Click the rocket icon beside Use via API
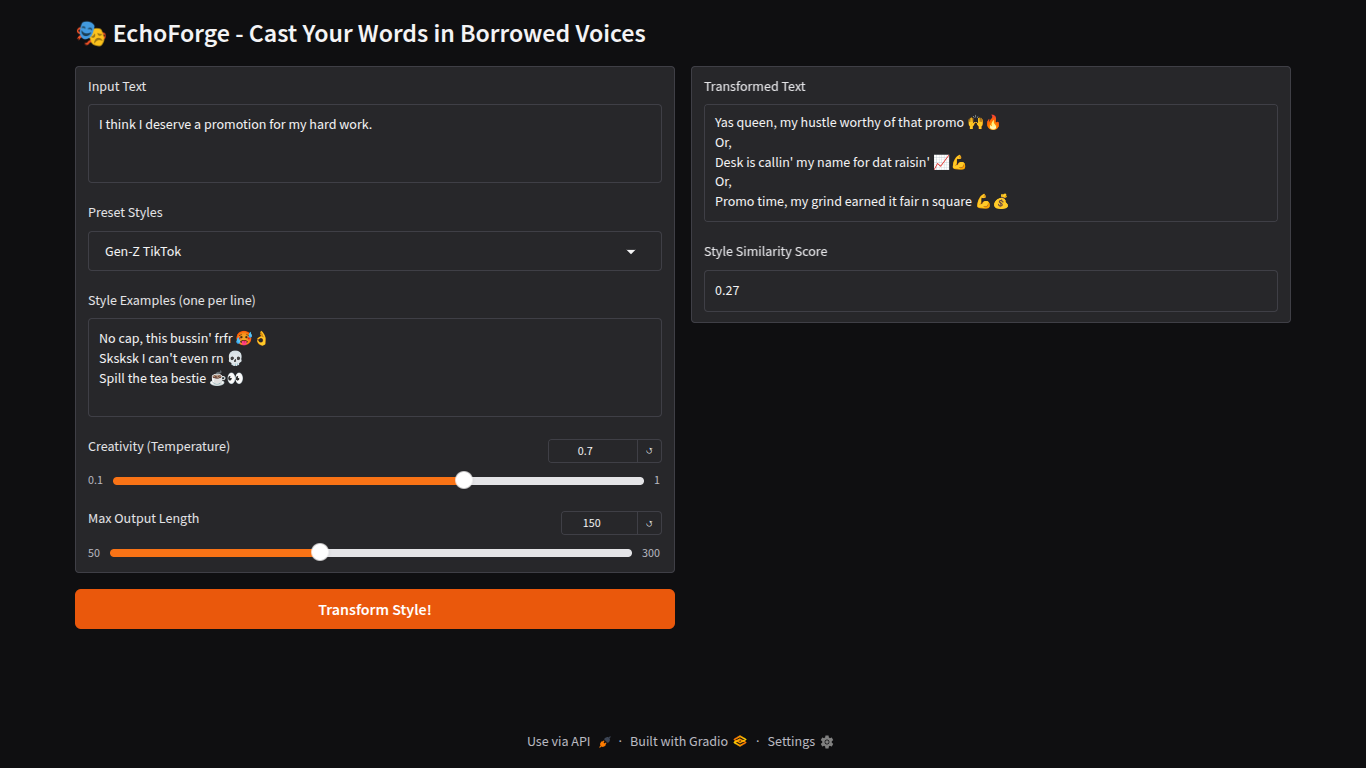The image size is (1366, 768). tap(604, 742)
